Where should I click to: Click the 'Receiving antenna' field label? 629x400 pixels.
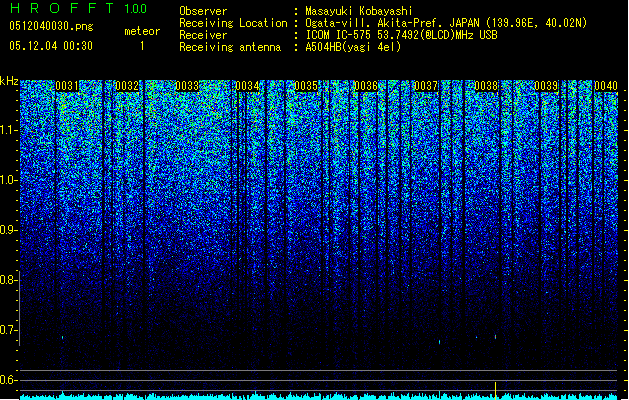coord(230,47)
